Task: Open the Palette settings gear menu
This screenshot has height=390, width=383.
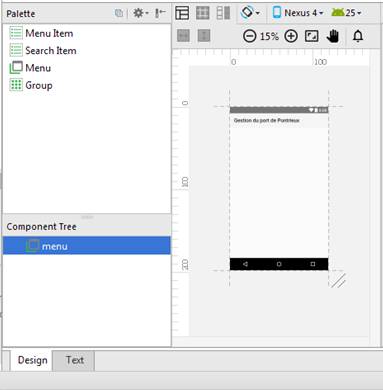Action: (x=140, y=13)
